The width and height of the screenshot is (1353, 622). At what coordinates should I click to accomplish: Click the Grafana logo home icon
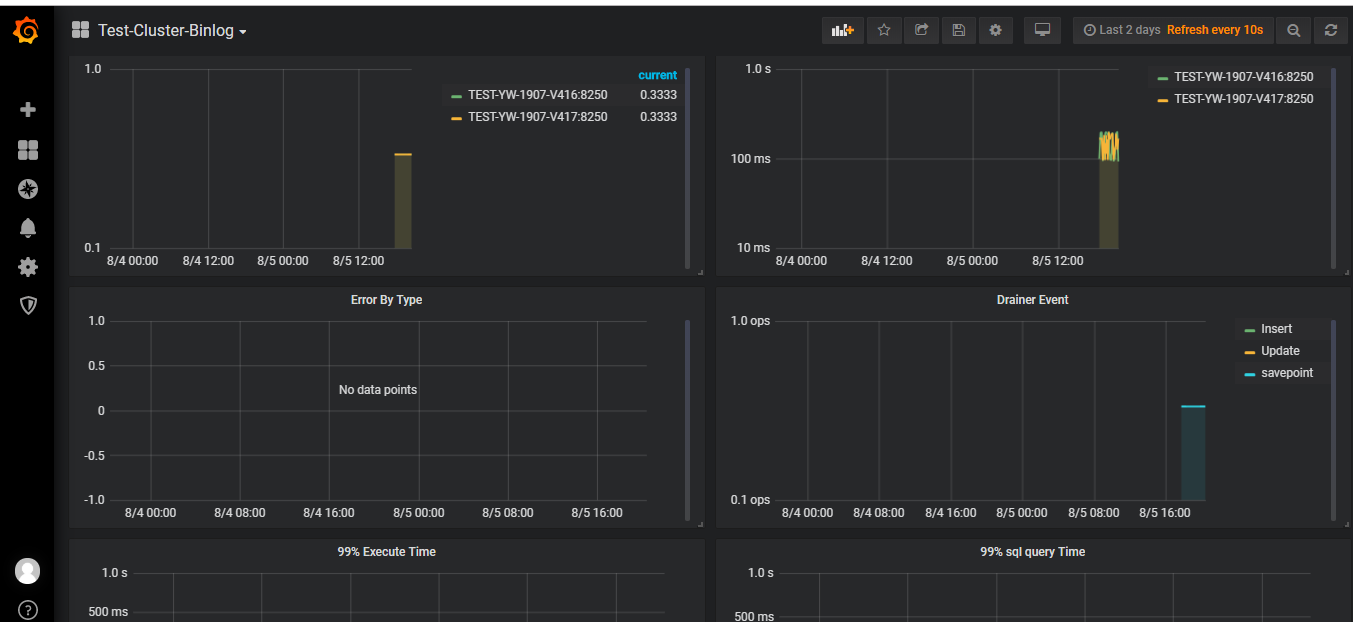tap(27, 32)
